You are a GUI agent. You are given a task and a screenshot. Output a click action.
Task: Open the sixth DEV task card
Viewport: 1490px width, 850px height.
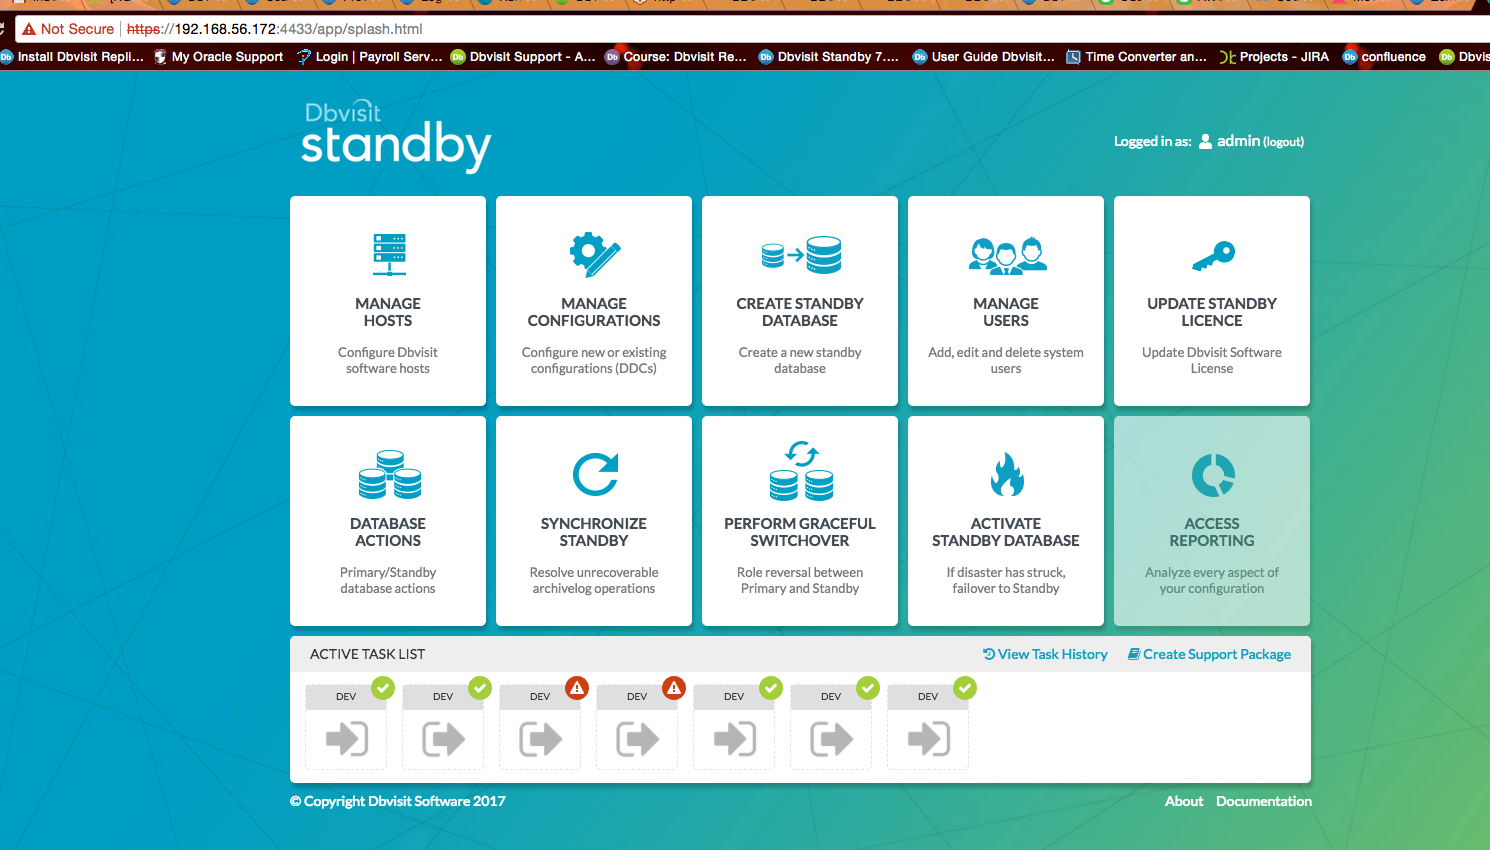tap(831, 727)
